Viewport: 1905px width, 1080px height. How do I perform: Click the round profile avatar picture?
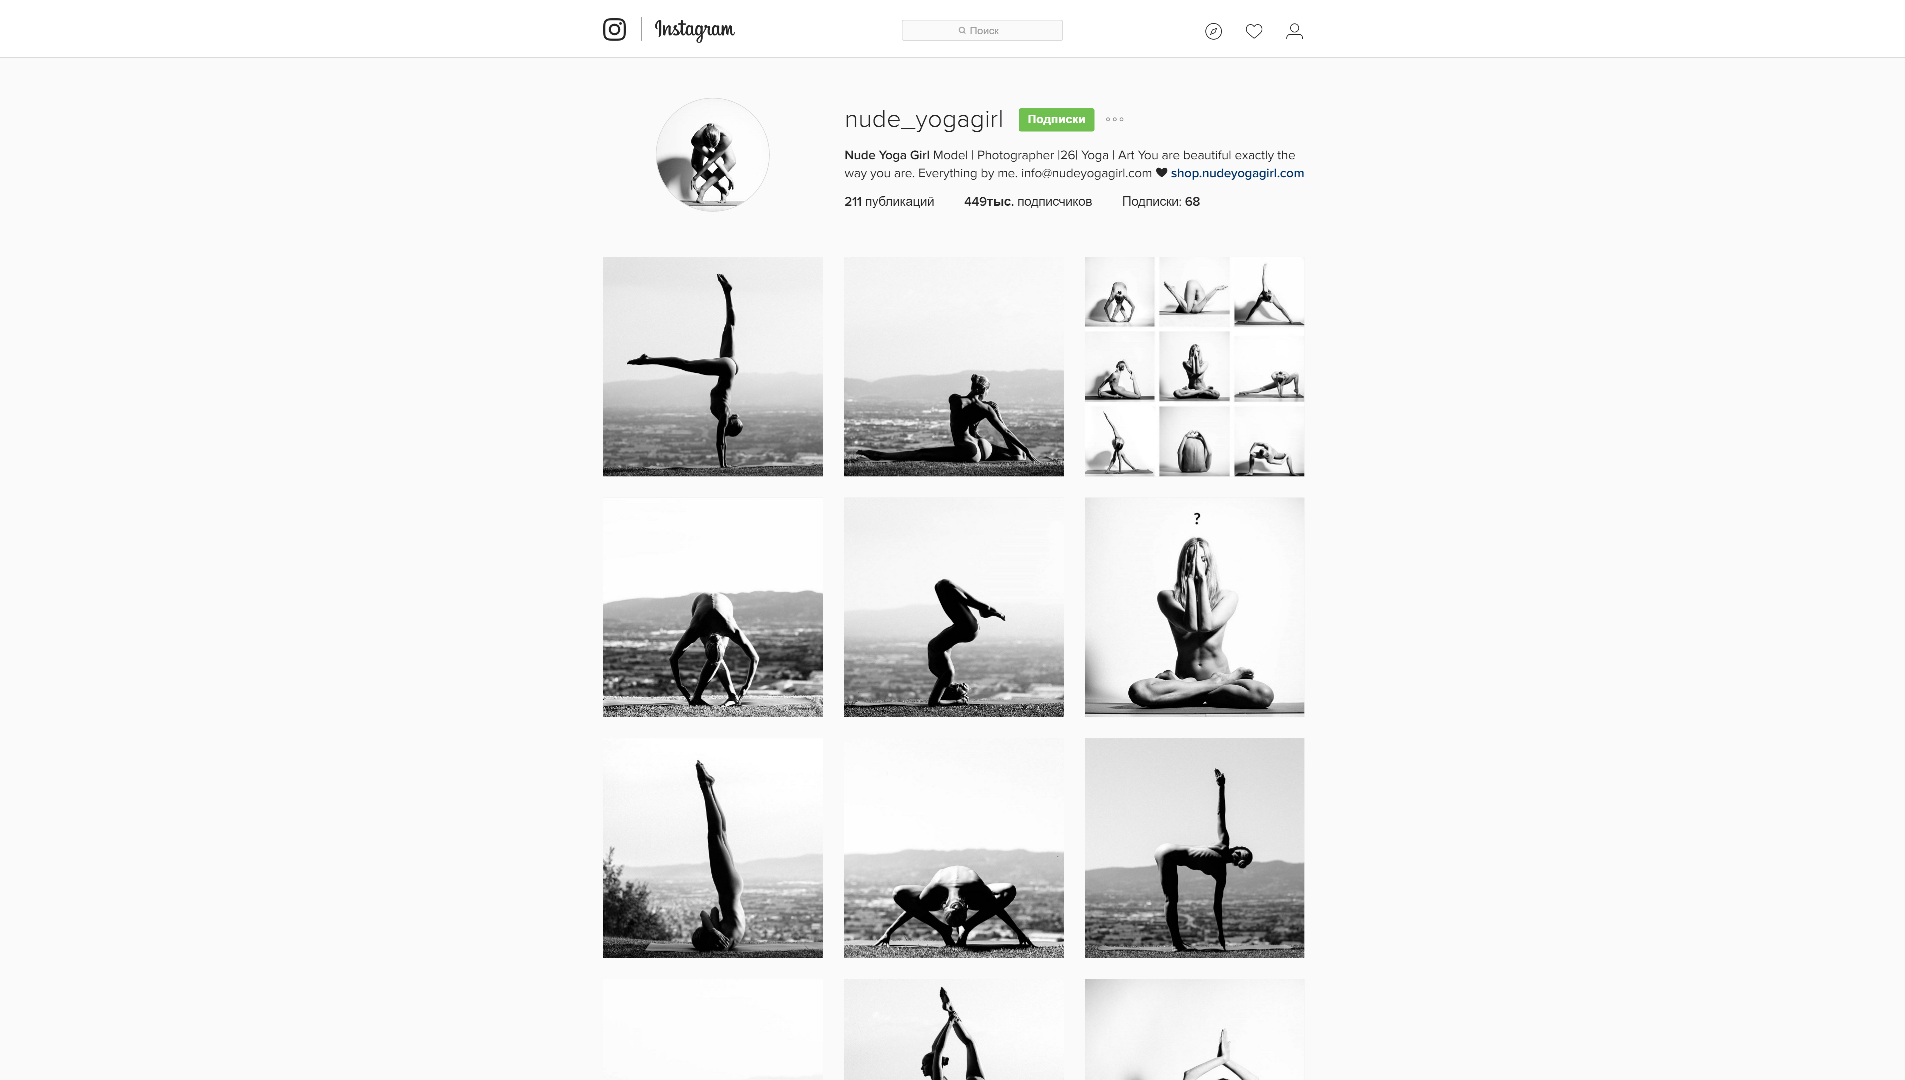712,155
